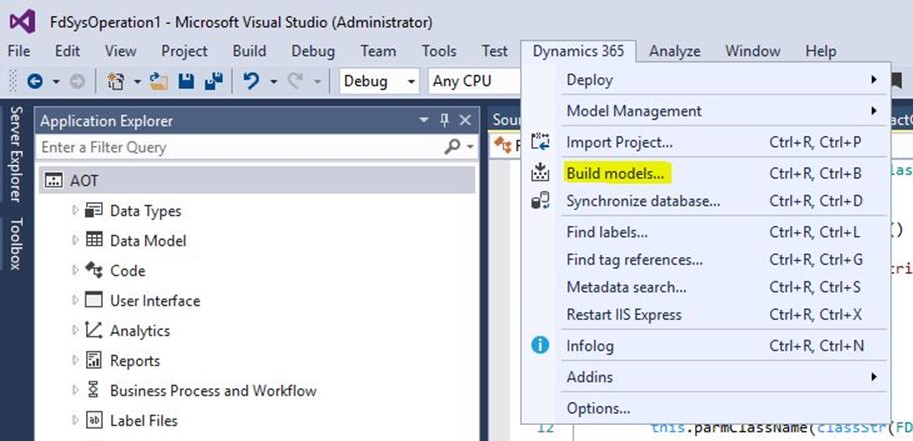Open the Edit menu
This screenshot has width=913, height=441.
point(68,51)
